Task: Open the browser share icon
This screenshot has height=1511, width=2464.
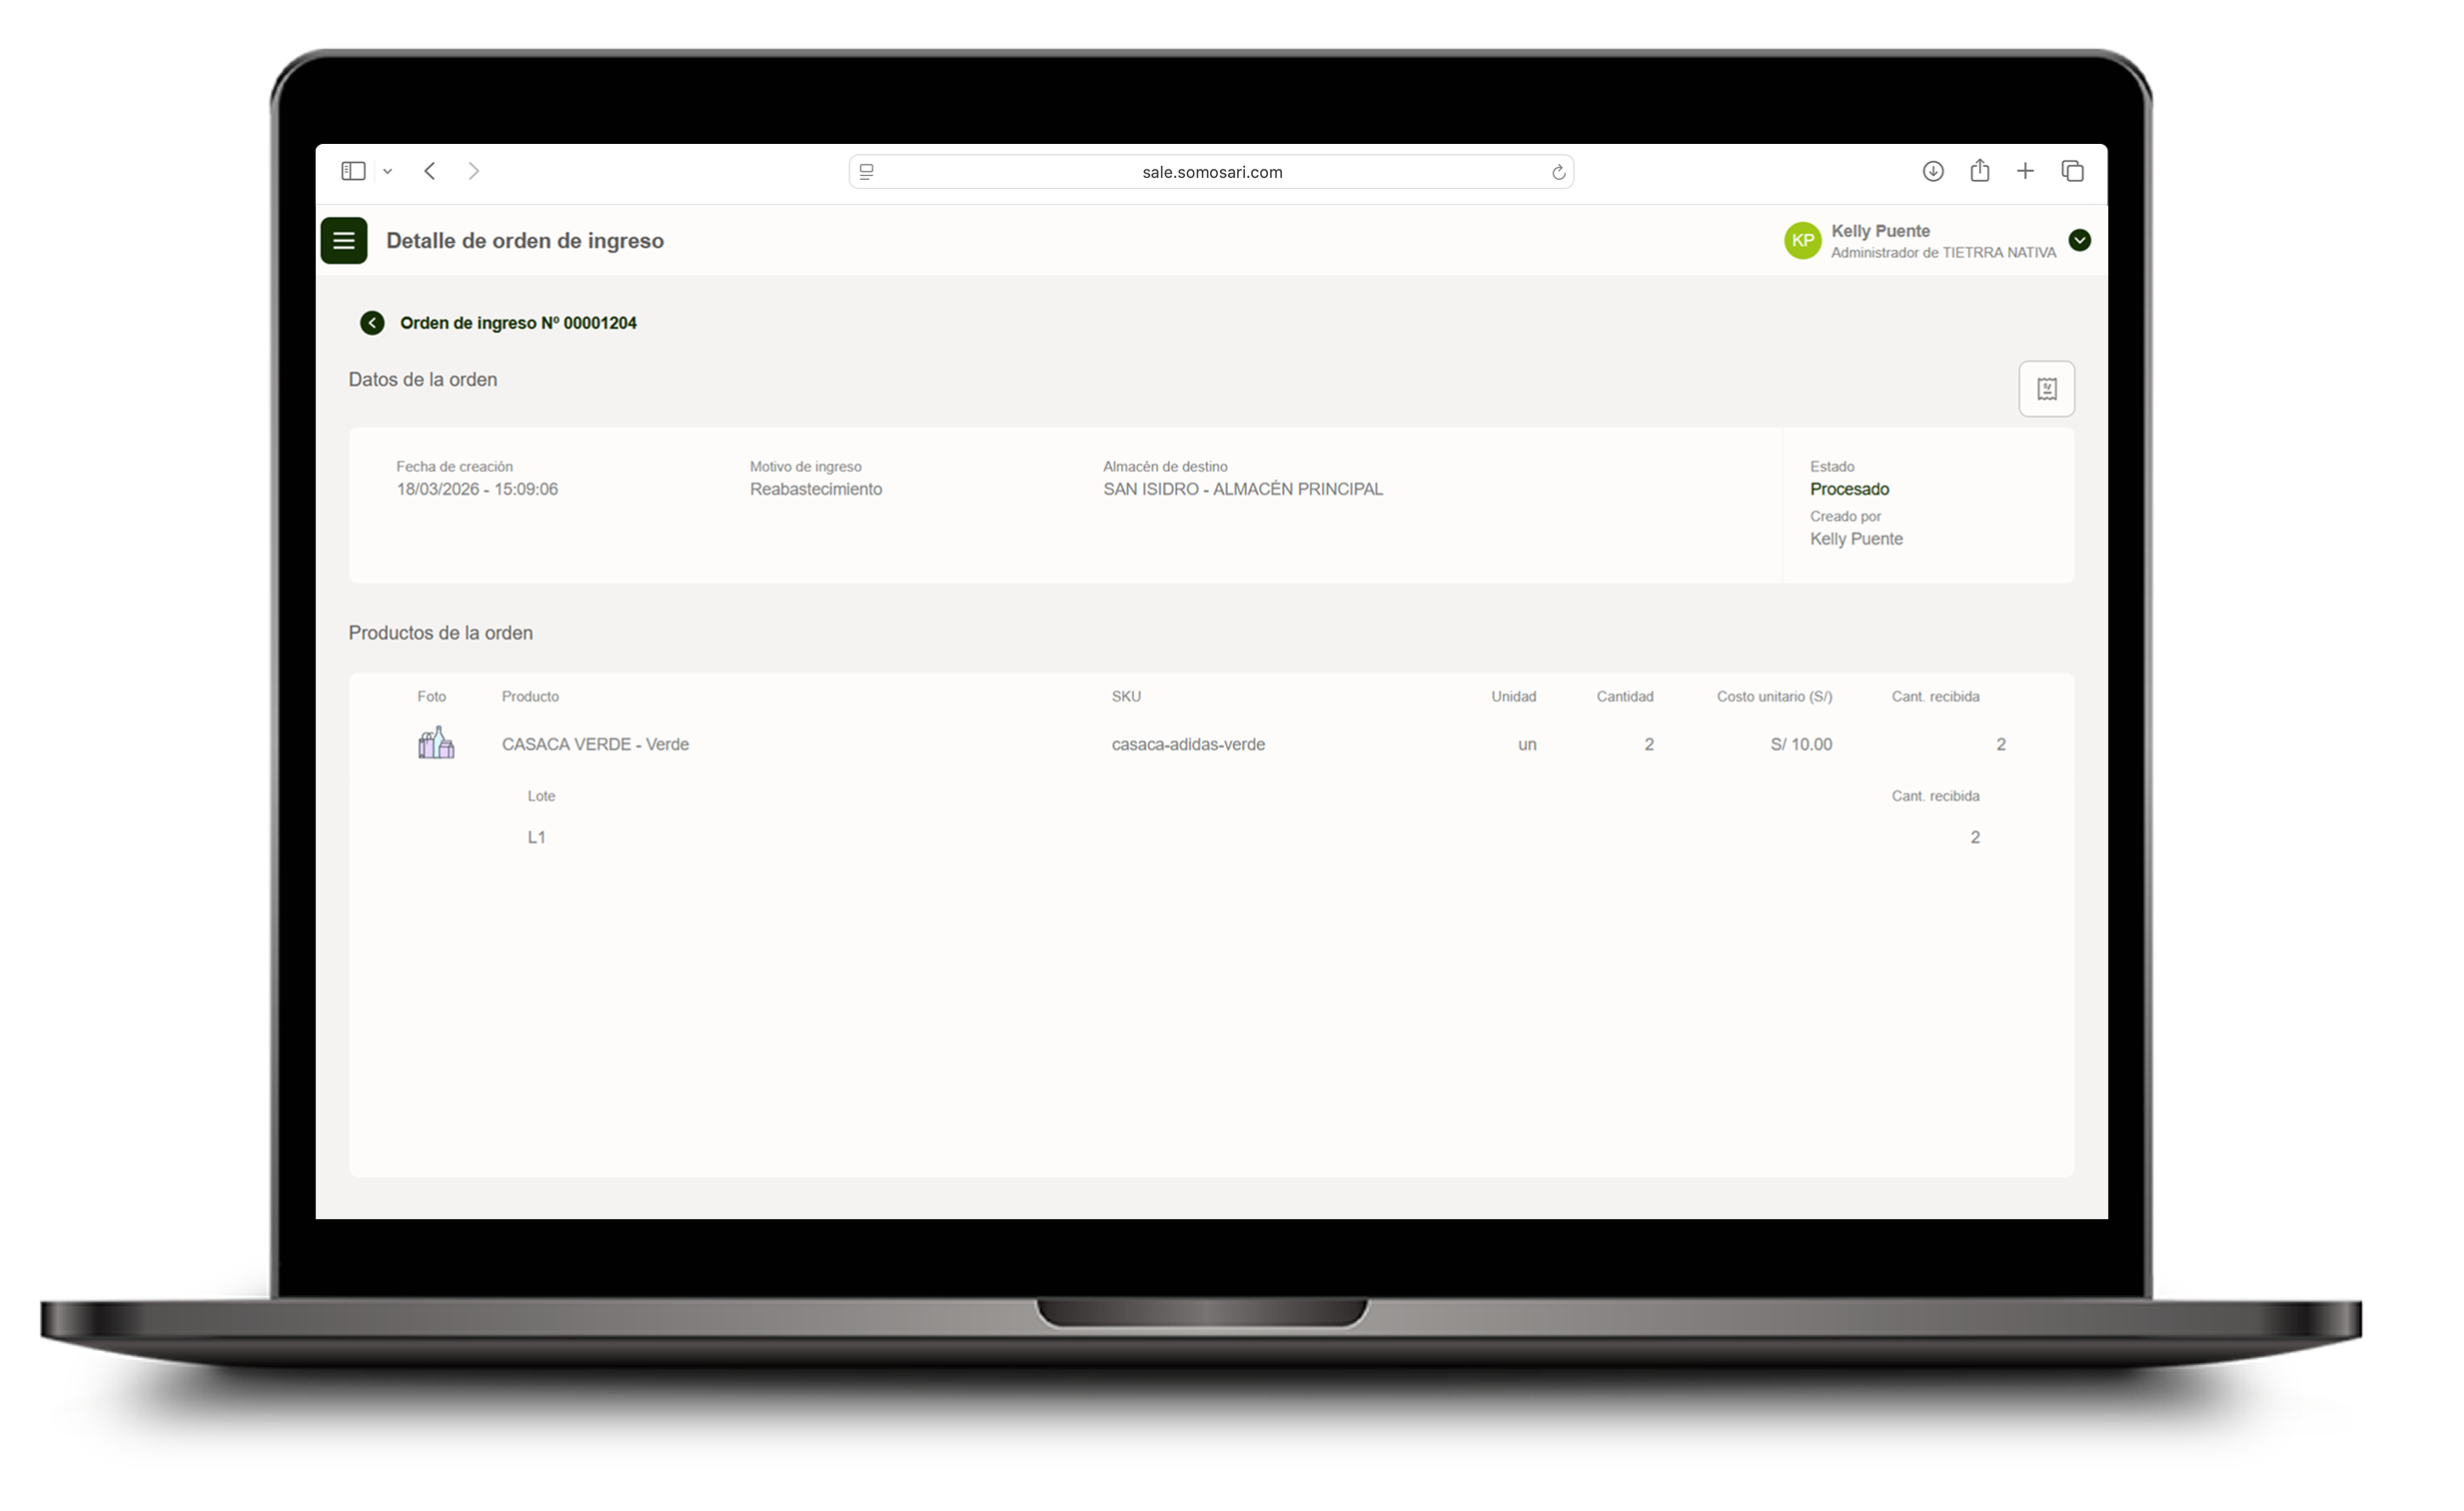Action: [x=1980, y=170]
